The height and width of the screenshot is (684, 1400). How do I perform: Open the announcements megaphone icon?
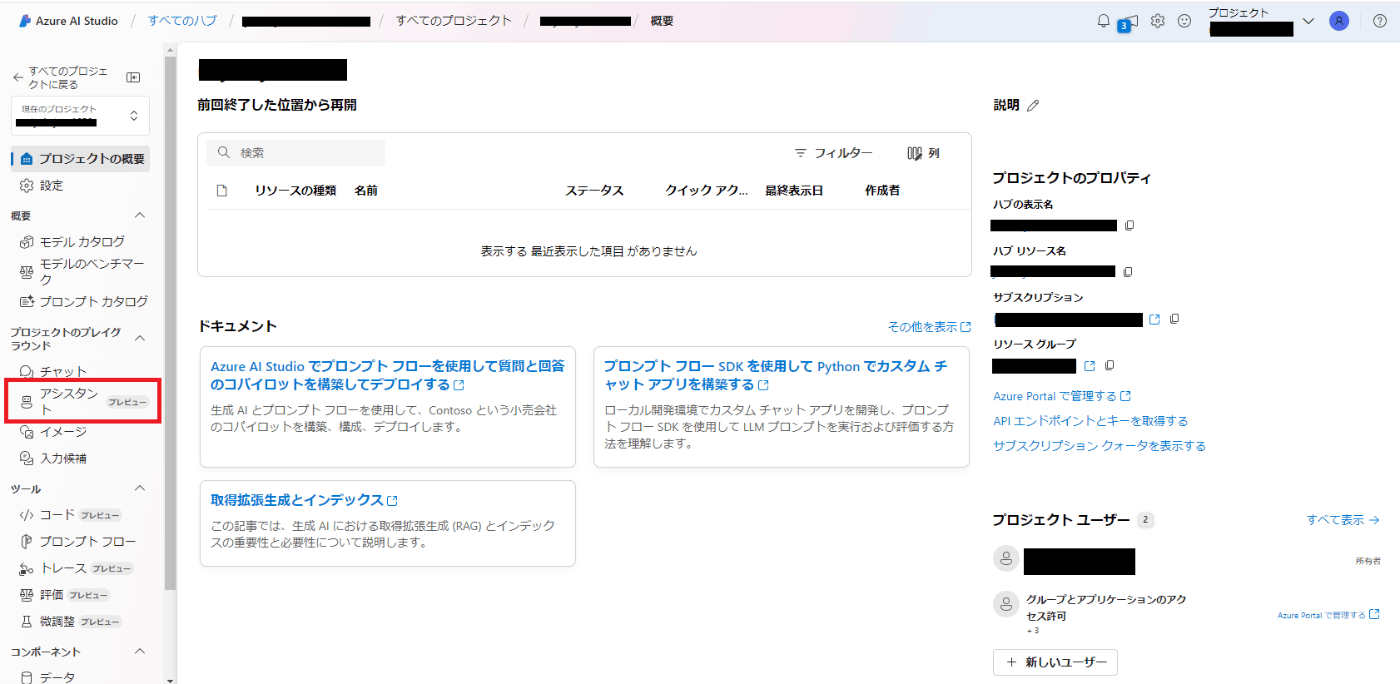1129,21
